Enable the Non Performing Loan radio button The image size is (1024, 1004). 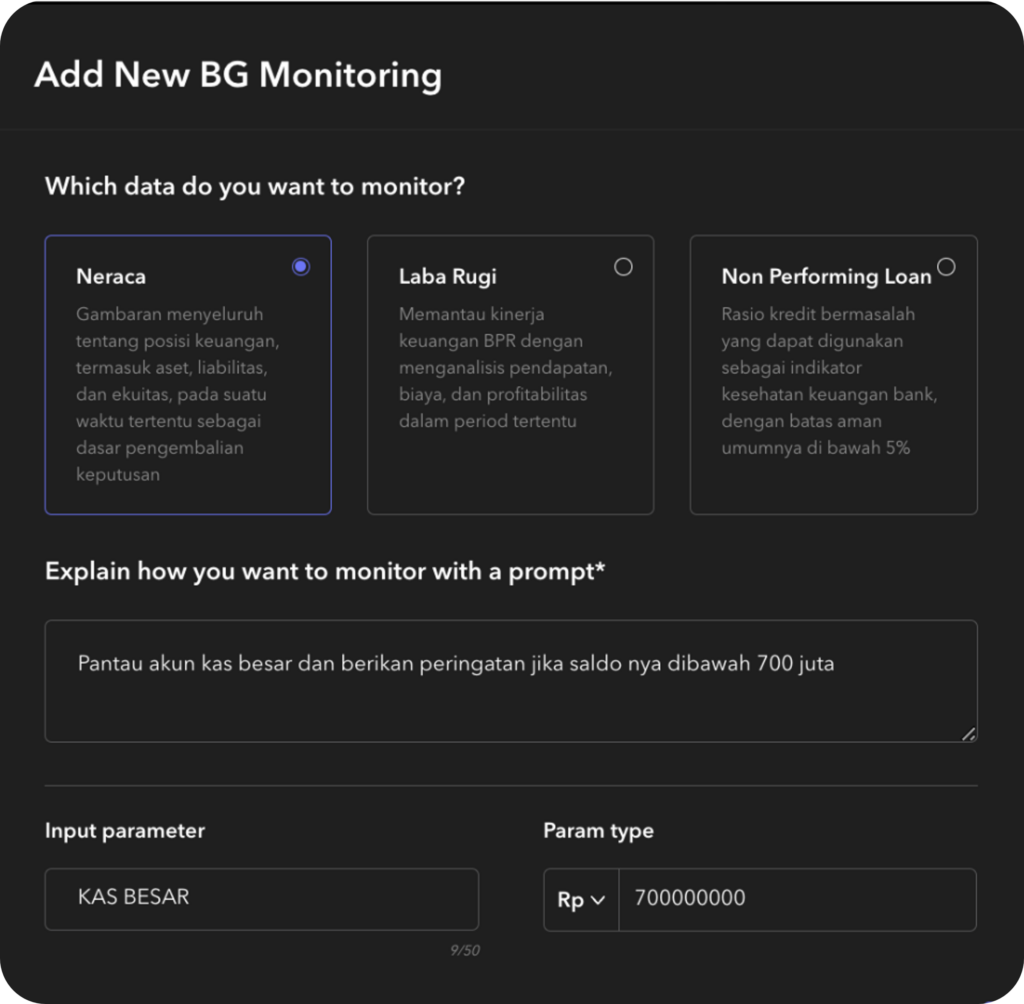pos(946,267)
